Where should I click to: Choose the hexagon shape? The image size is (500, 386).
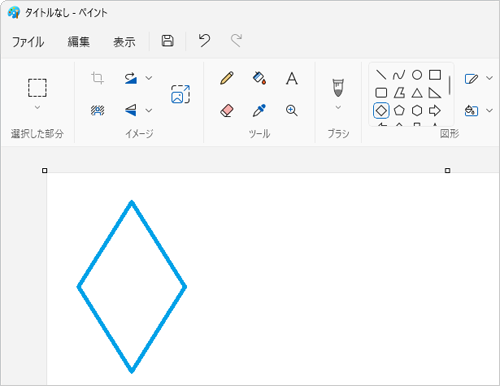417,111
